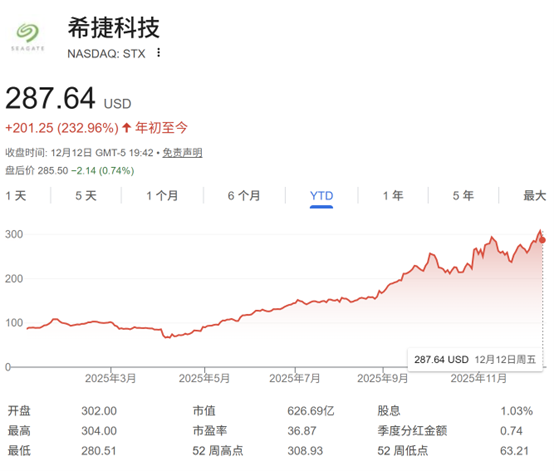Click the 希捷科技 company title
Viewport: 554px width, 471px height.
click(114, 28)
